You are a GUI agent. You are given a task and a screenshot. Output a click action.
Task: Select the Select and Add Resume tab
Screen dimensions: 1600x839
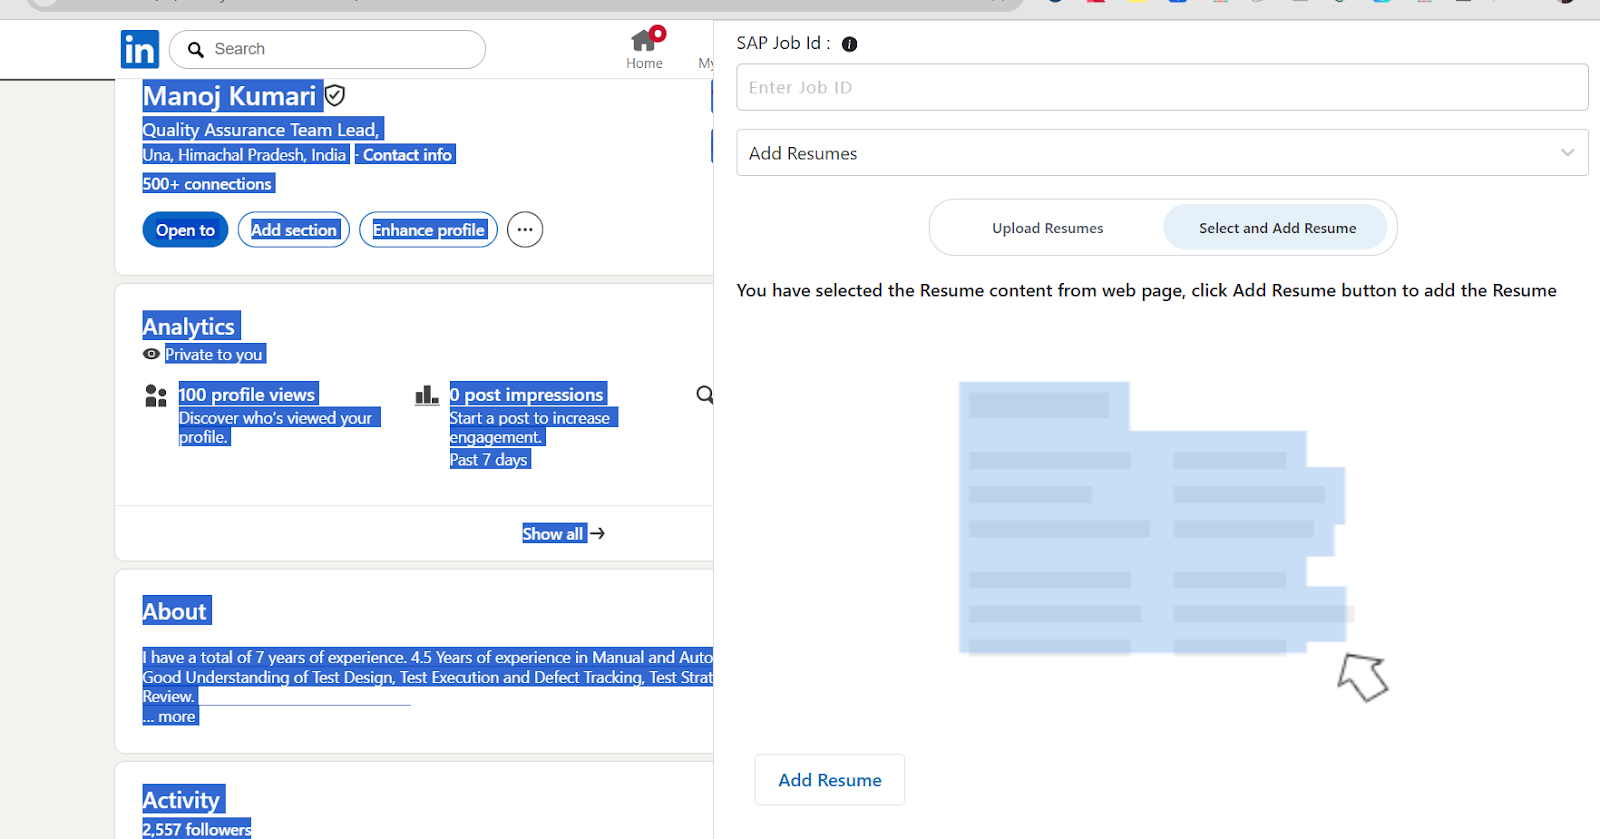(1277, 228)
